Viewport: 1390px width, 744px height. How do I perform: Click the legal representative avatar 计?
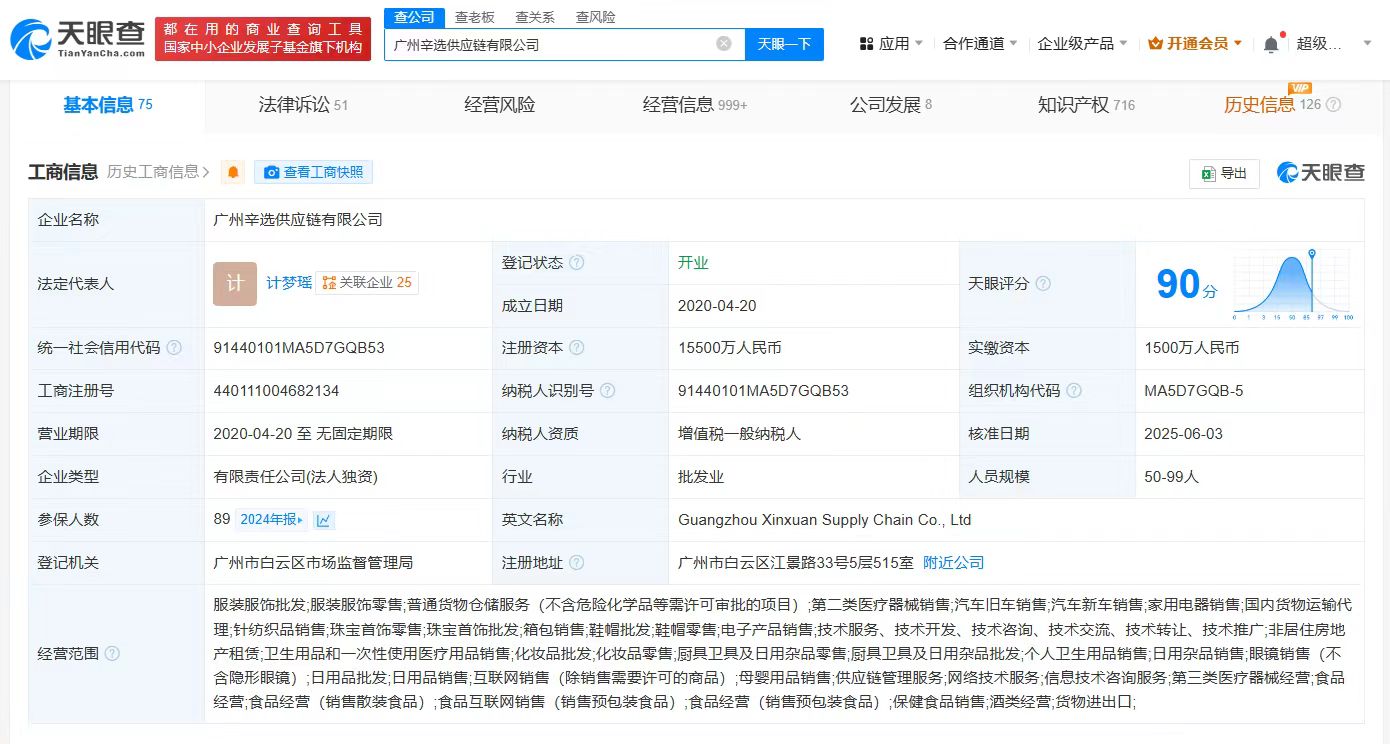235,284
